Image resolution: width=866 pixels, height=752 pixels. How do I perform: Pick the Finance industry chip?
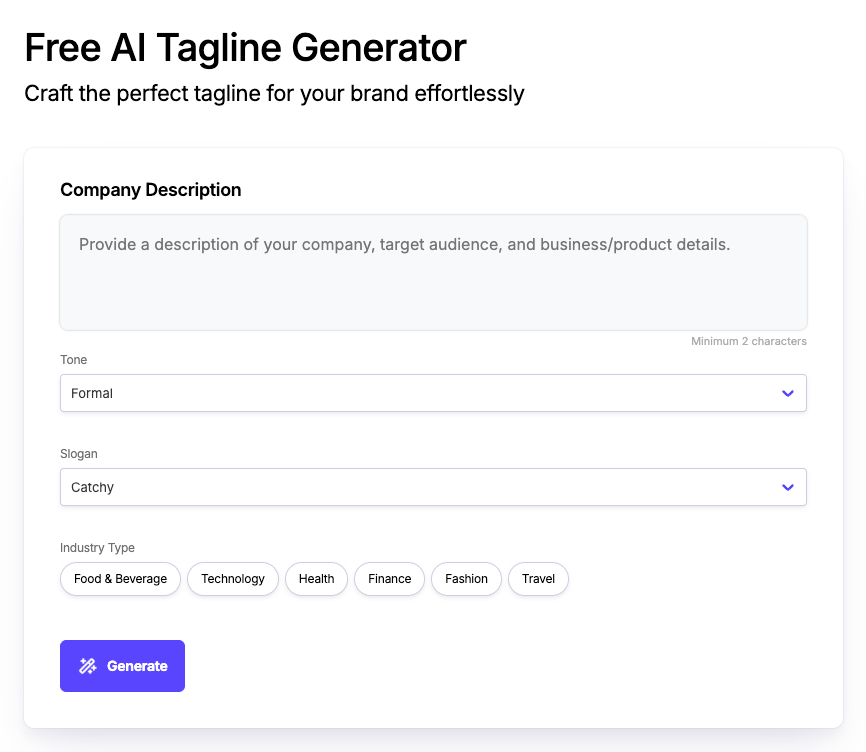[x=389, y=579]
